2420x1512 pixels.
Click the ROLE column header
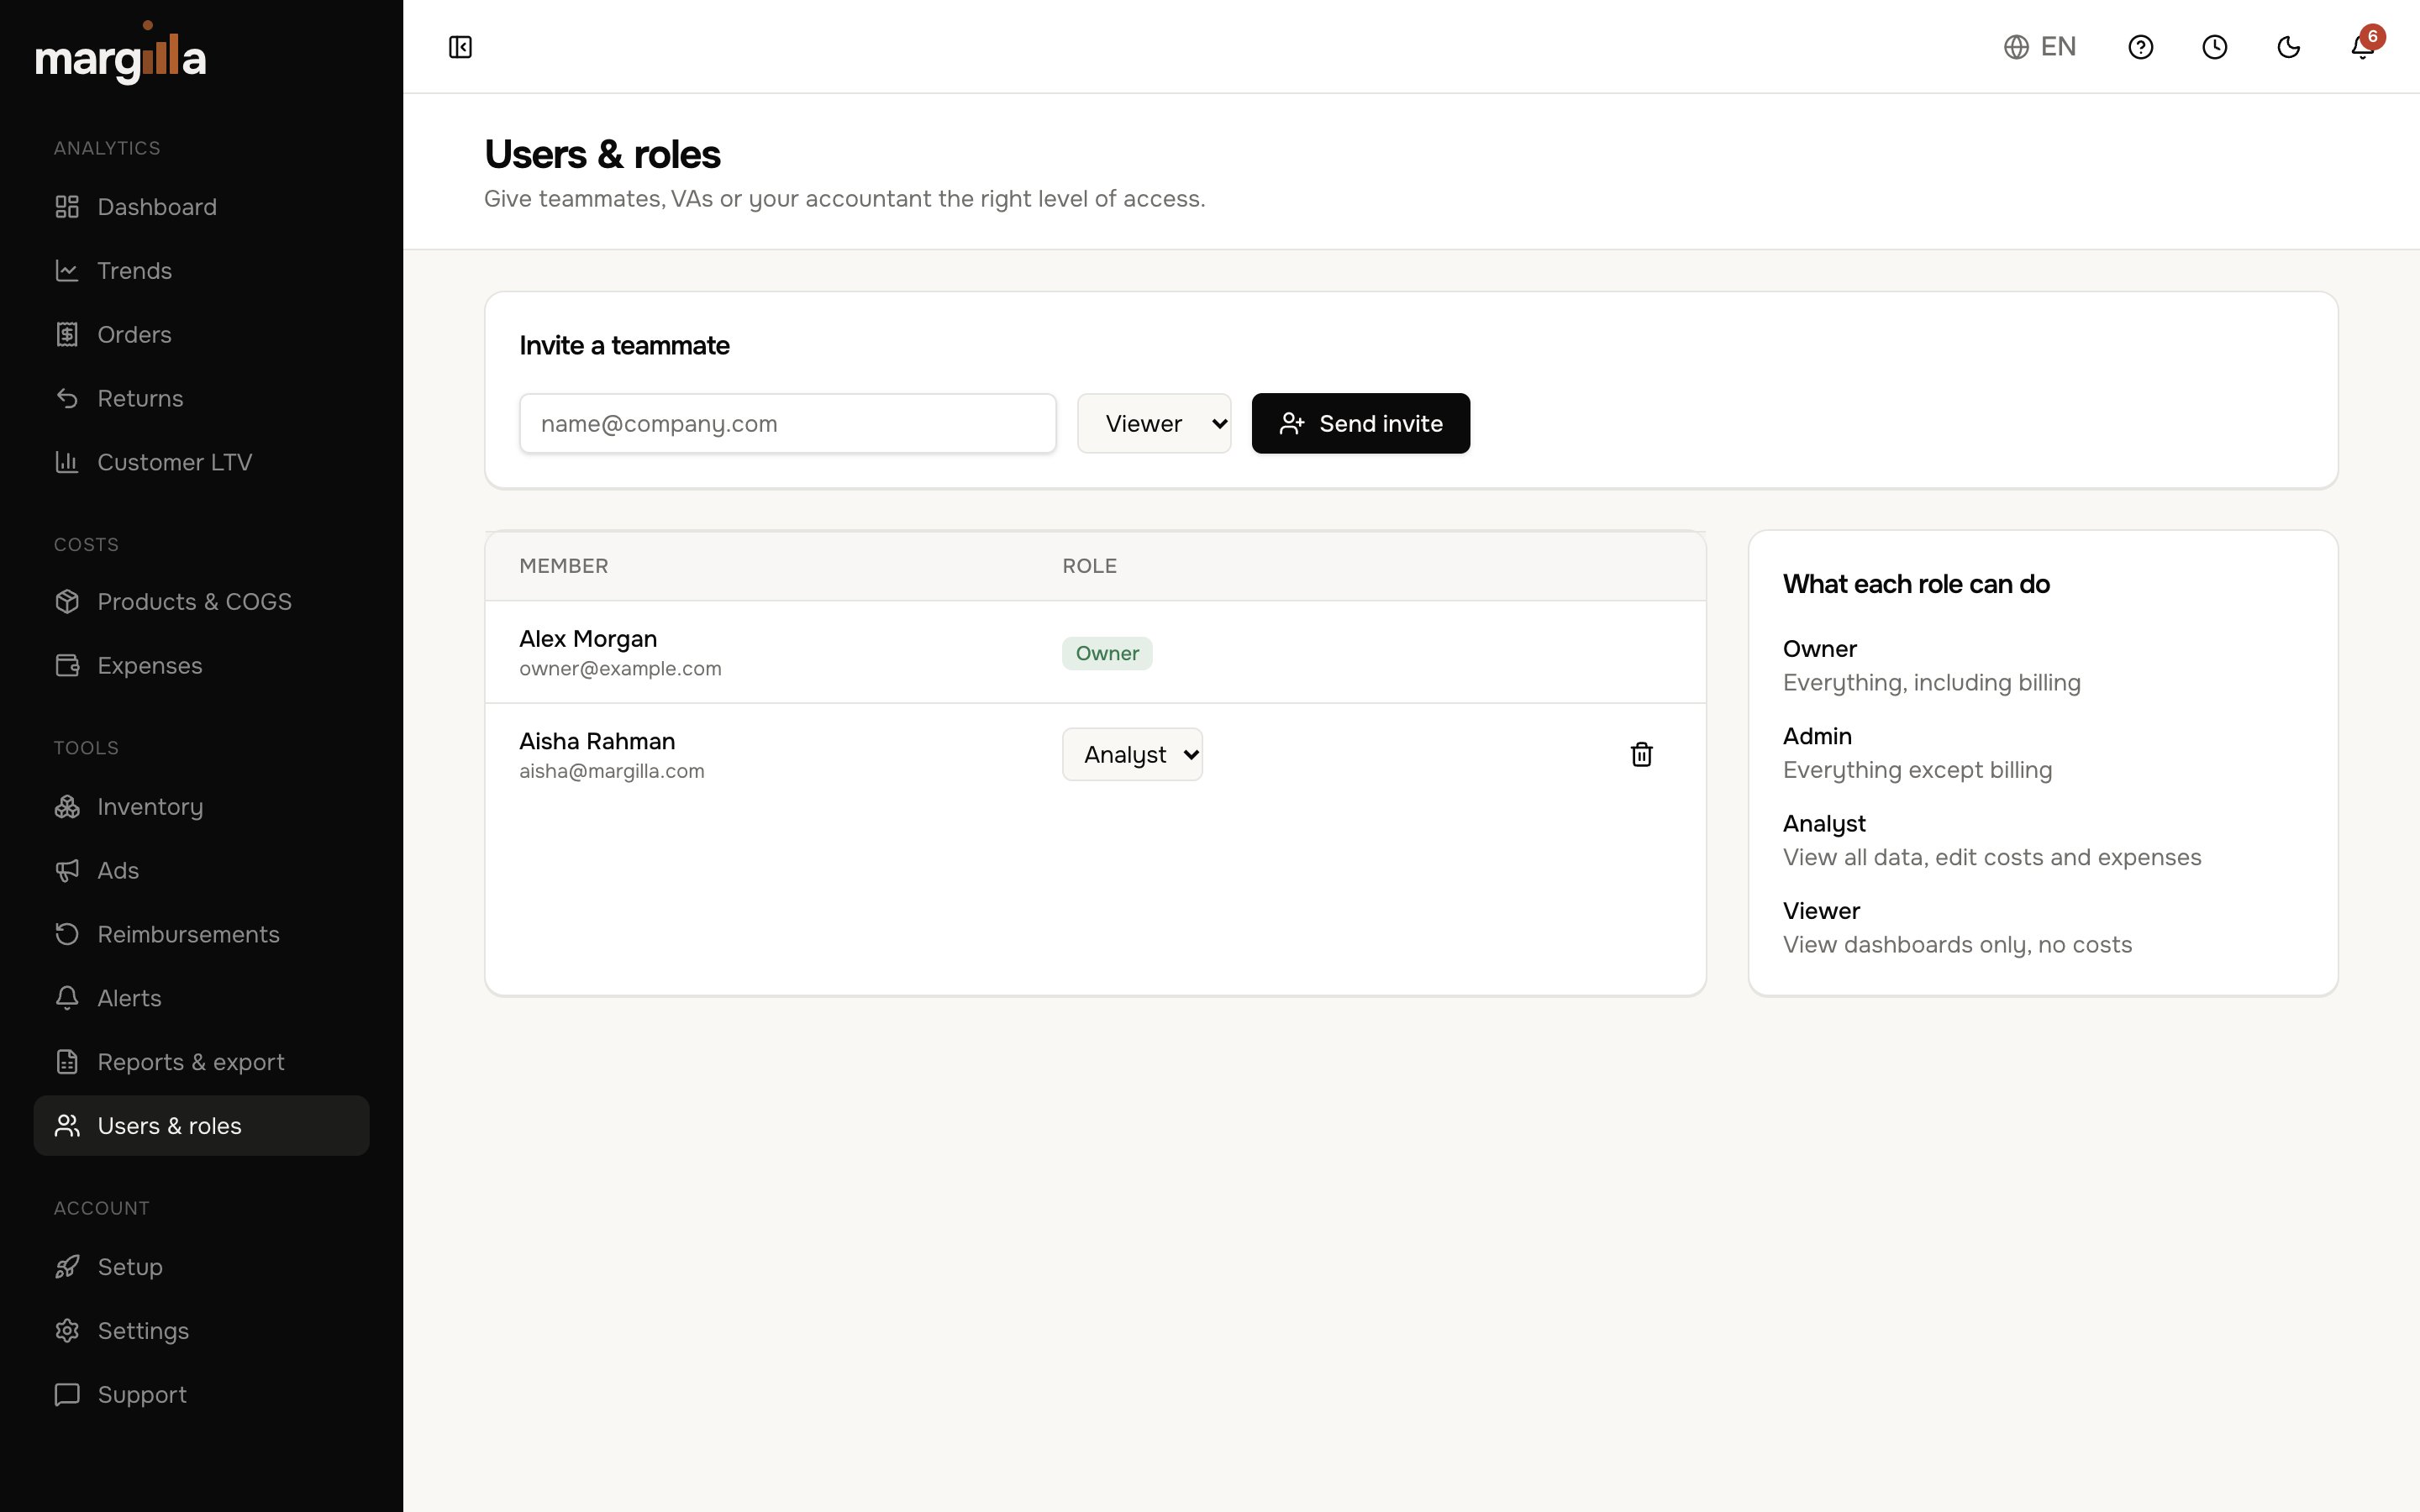pyautogui.click(x=1089, y=566)
